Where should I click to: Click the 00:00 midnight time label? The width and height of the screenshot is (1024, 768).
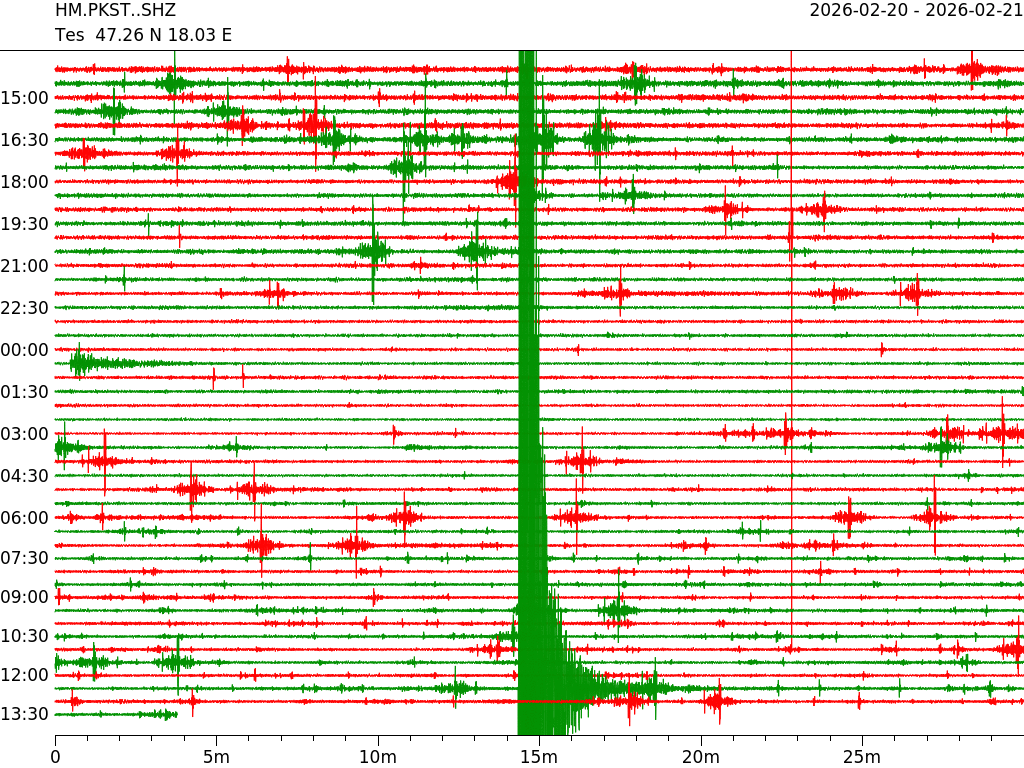coord(25,350)
